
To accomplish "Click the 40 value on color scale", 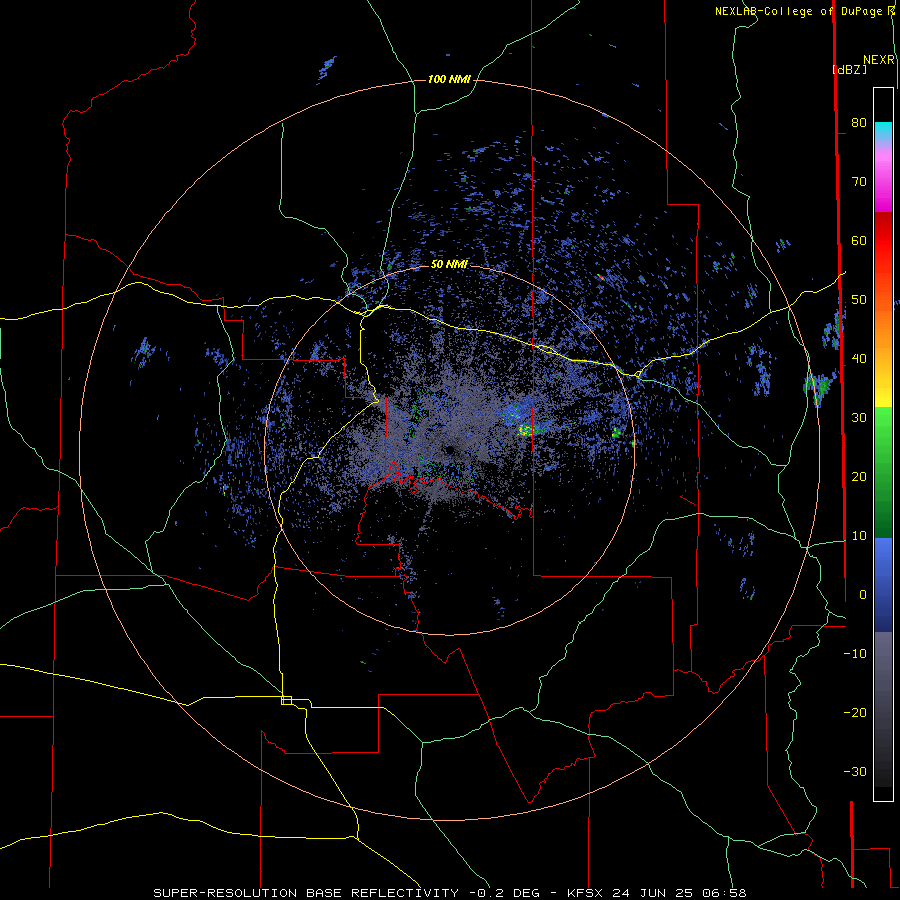I will click(x=859, y=359).
